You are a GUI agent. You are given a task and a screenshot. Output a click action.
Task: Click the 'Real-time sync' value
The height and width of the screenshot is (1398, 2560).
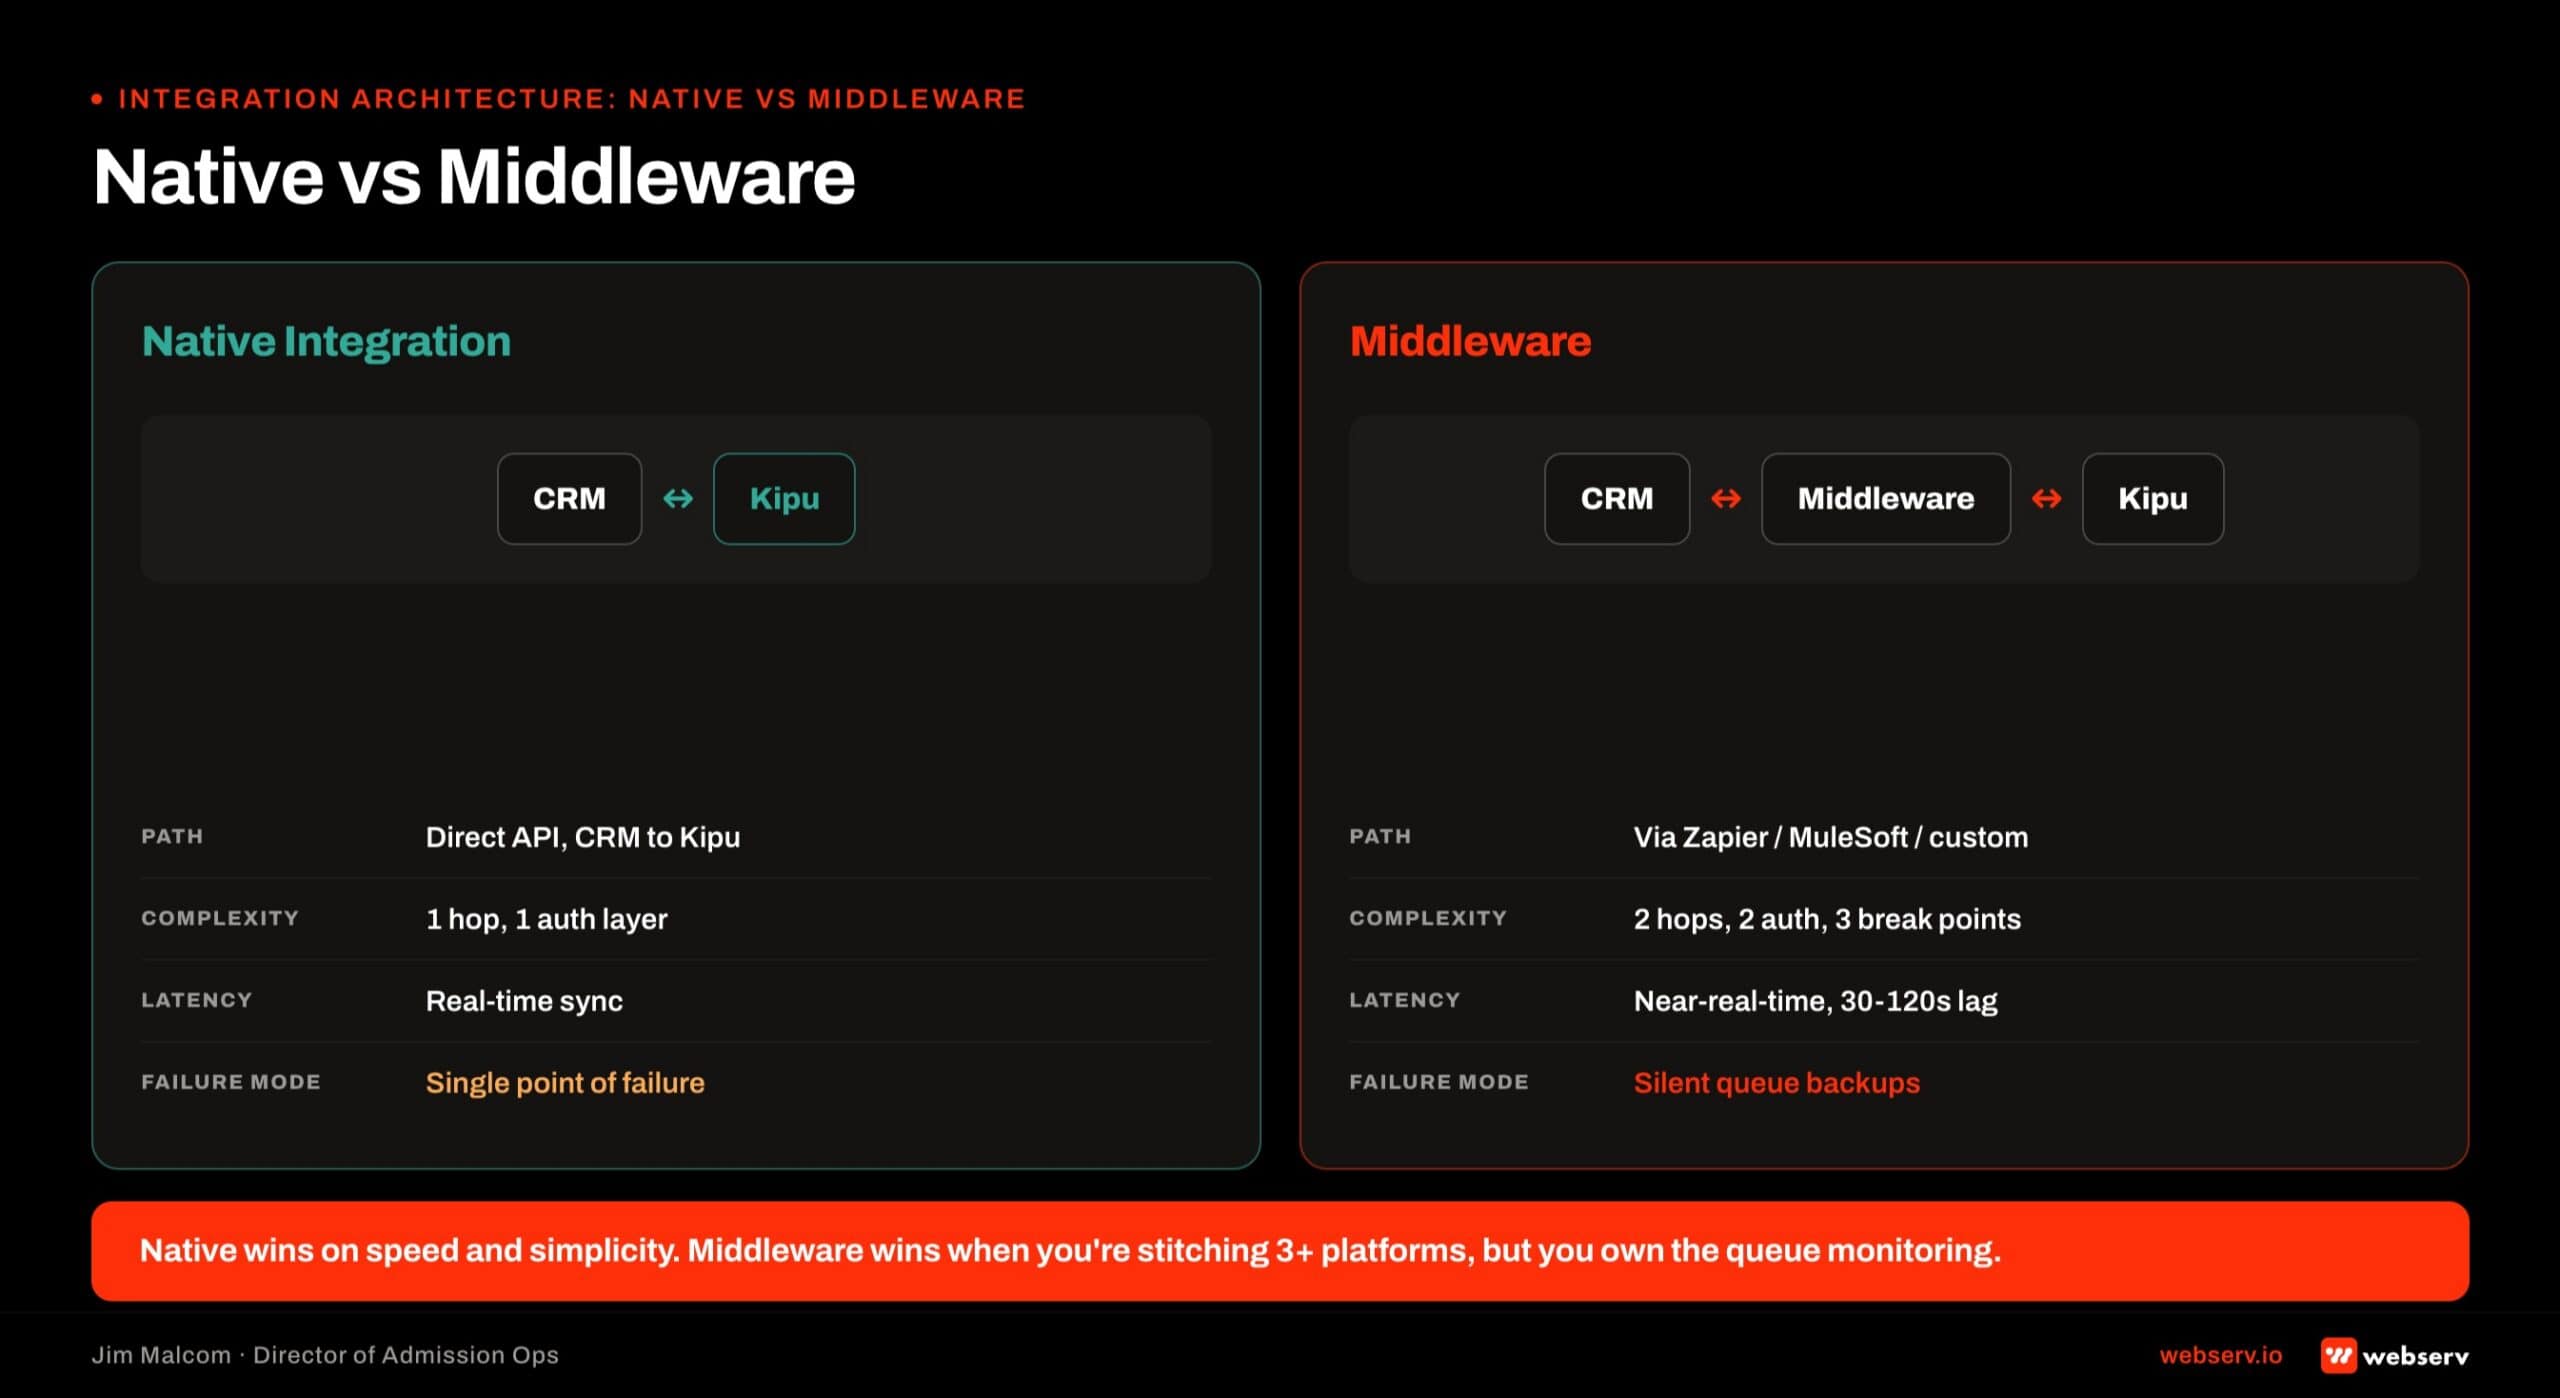pyautogui.click(x=524, y=1001)
